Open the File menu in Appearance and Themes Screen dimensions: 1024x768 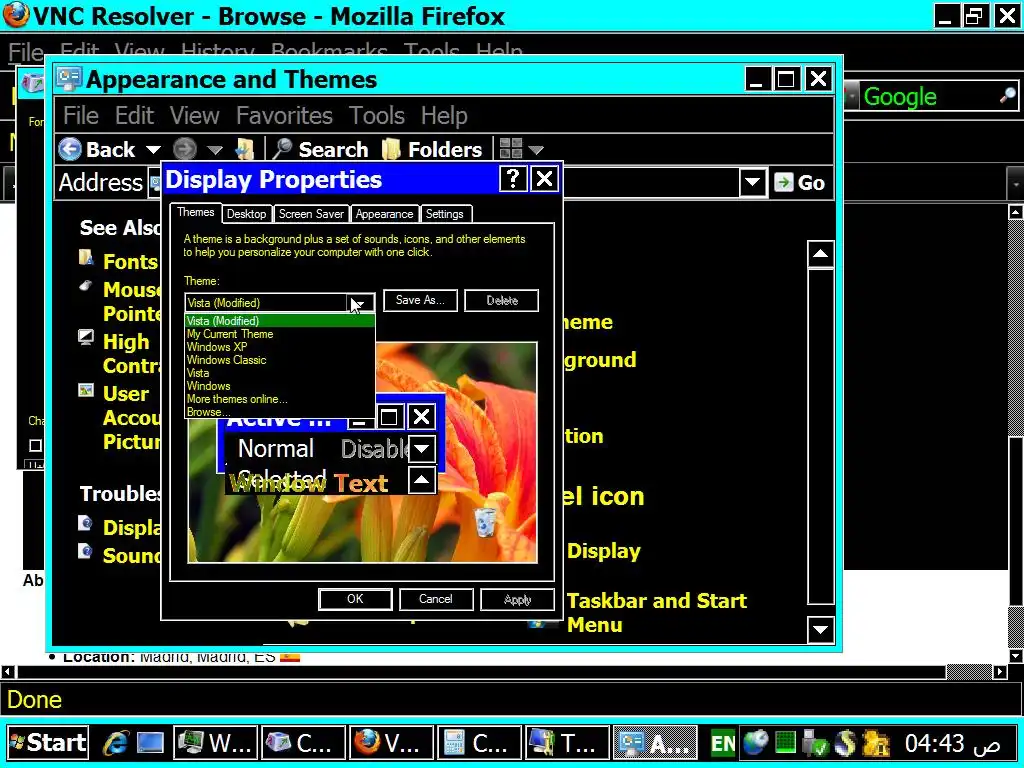click(81, 116)
